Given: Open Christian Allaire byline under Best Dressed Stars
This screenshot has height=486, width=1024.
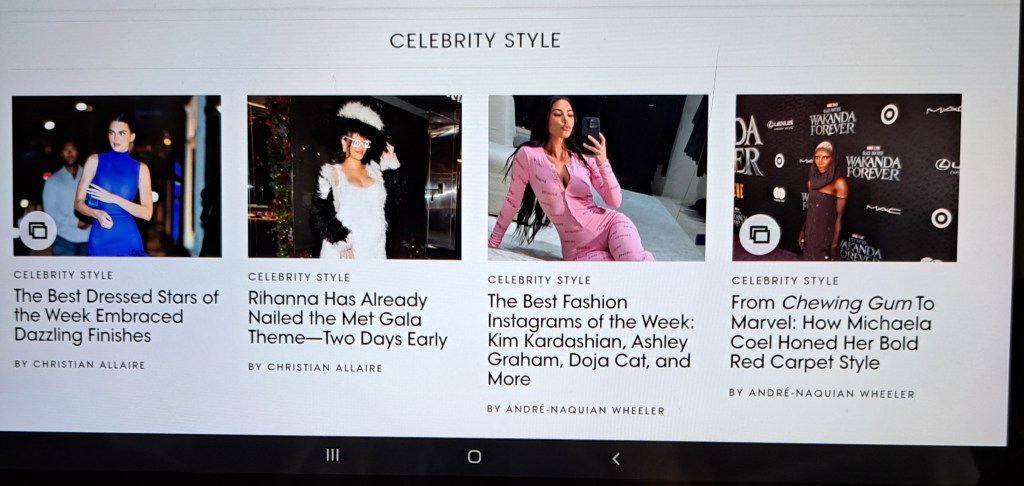Looking at the screenshot, I should point(80,364).
